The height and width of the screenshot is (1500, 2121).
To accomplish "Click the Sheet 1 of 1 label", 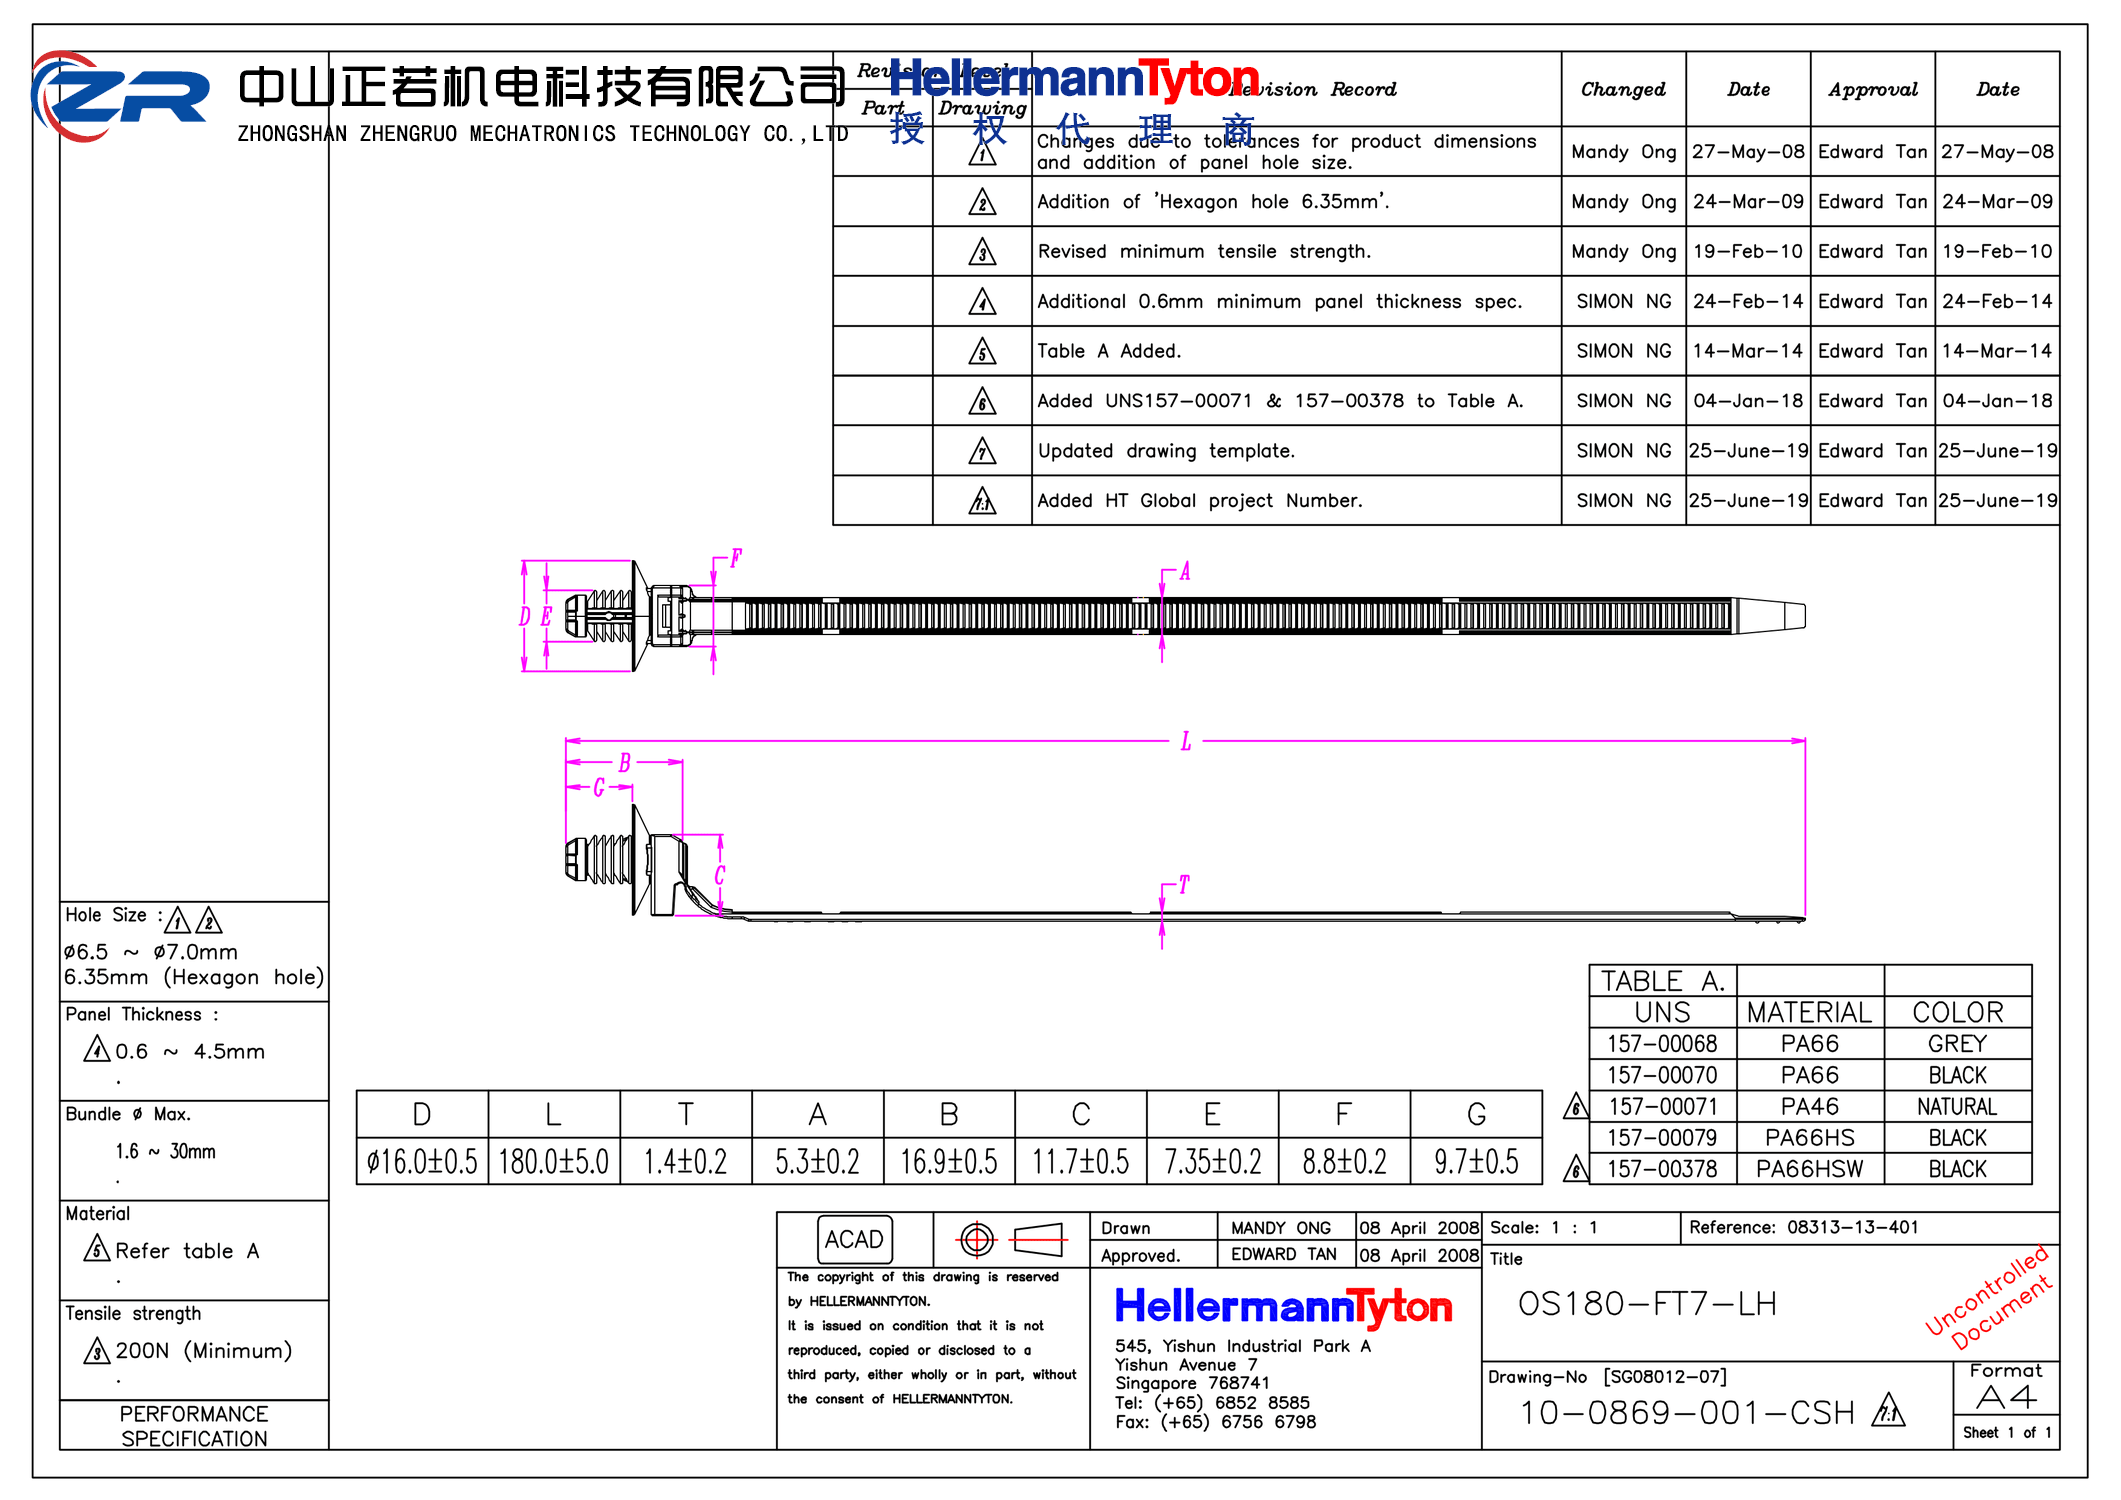I will (x=2006, y=1433).
